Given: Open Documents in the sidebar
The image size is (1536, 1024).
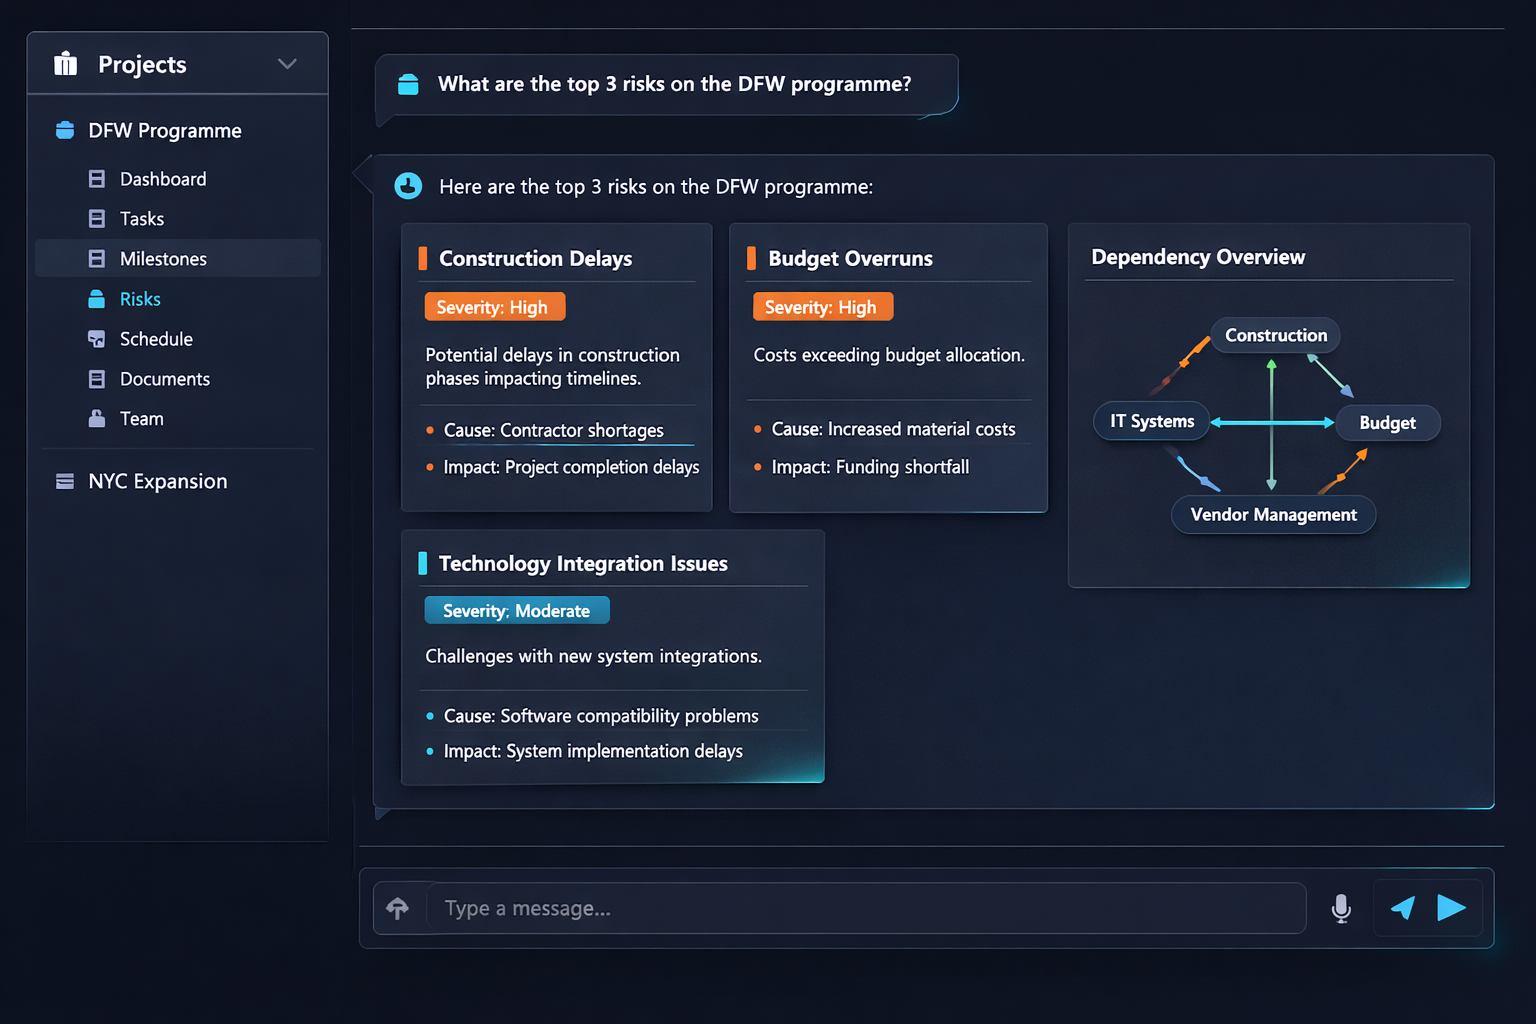Looking at the screenshot, I should point(165,379).
